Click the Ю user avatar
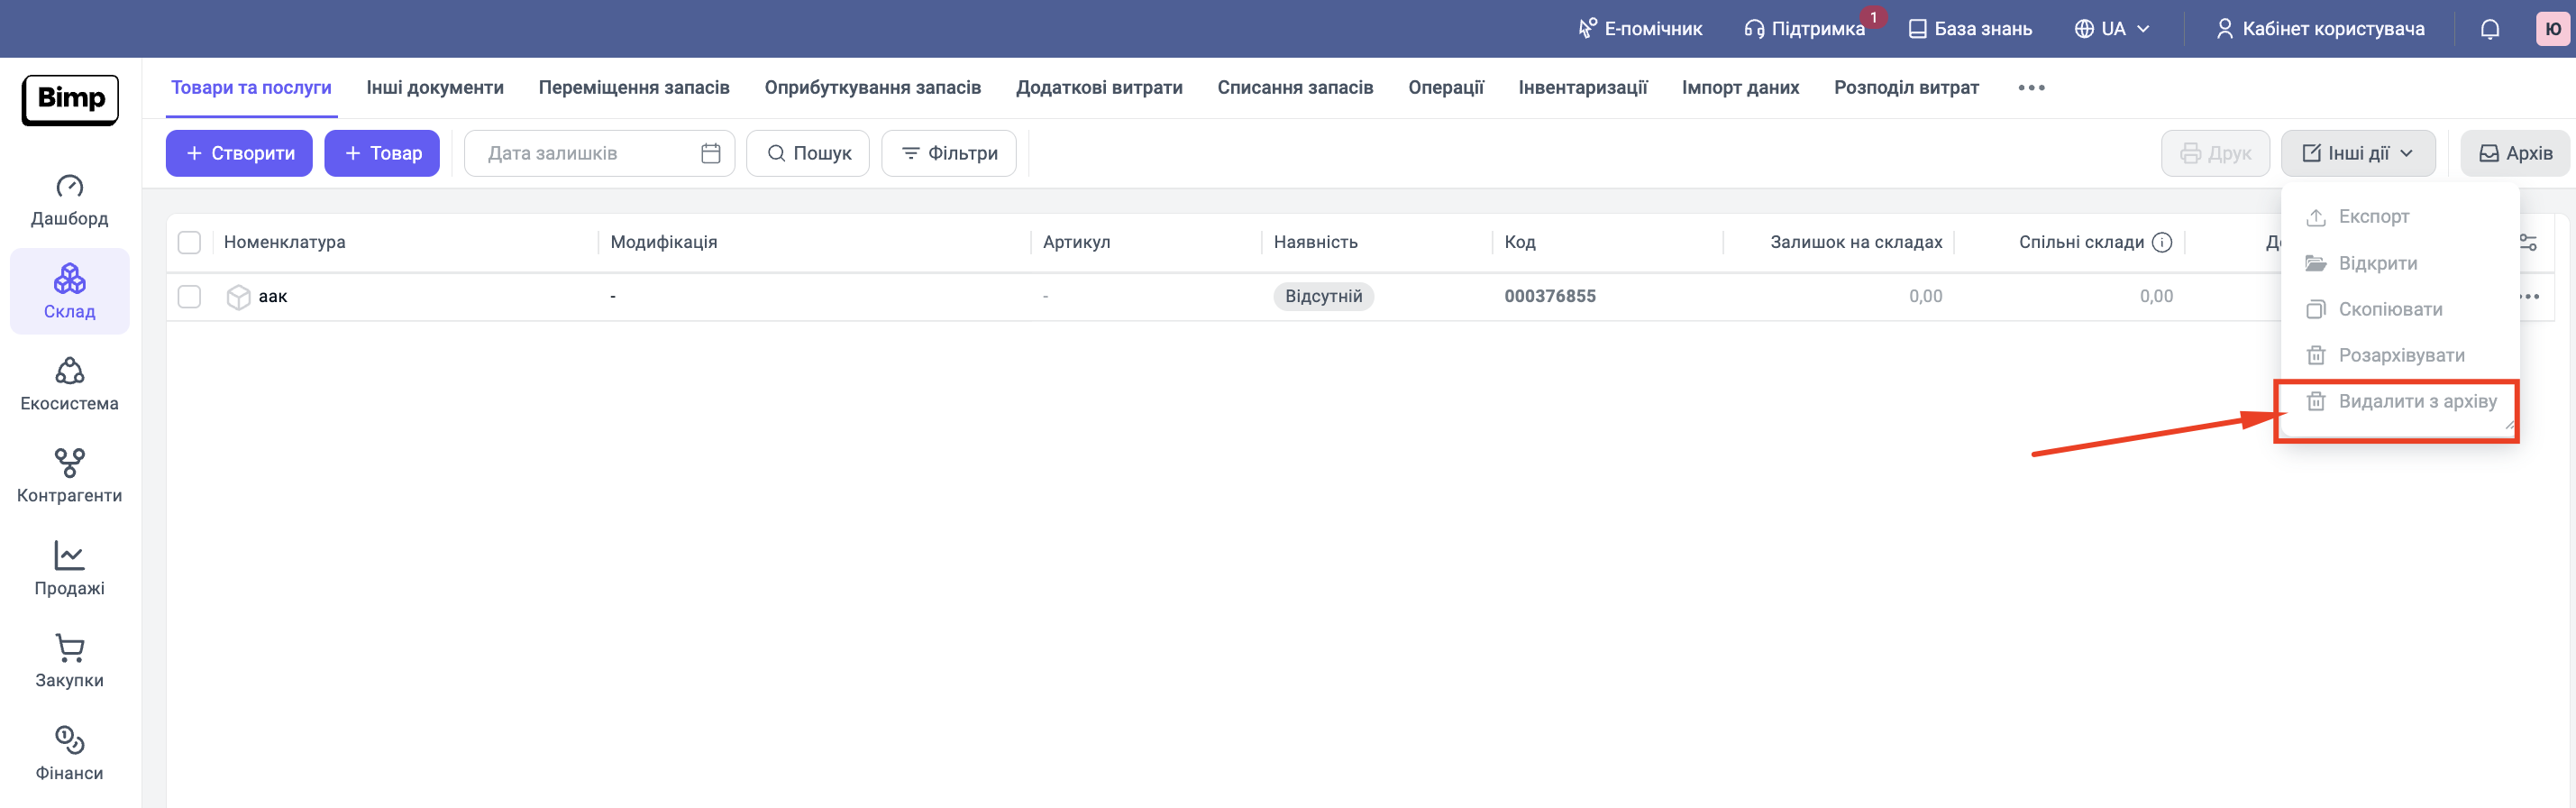The width and height of the screenshot is (2576, 808). click(x=2553, y=29)
